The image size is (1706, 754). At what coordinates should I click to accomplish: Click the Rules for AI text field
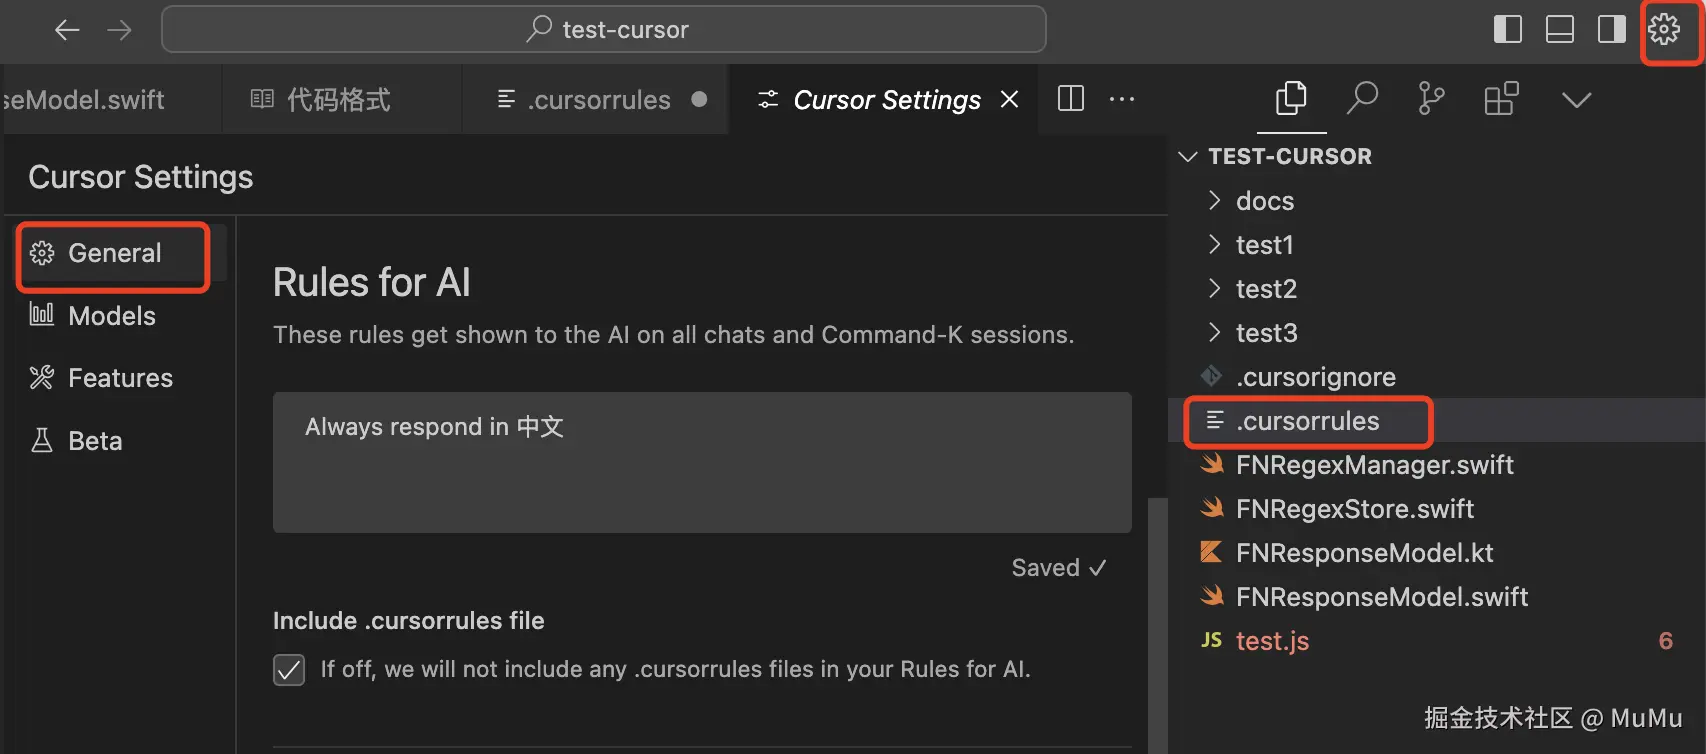(702, 462)
